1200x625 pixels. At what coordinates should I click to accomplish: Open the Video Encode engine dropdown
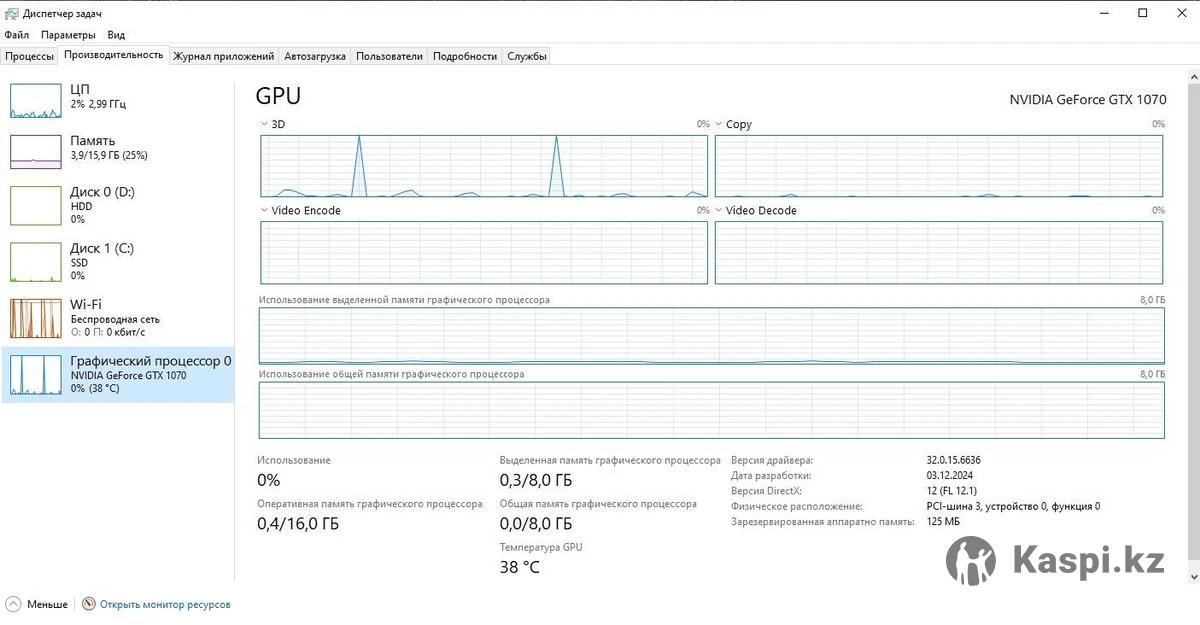[x=264, y=211]
